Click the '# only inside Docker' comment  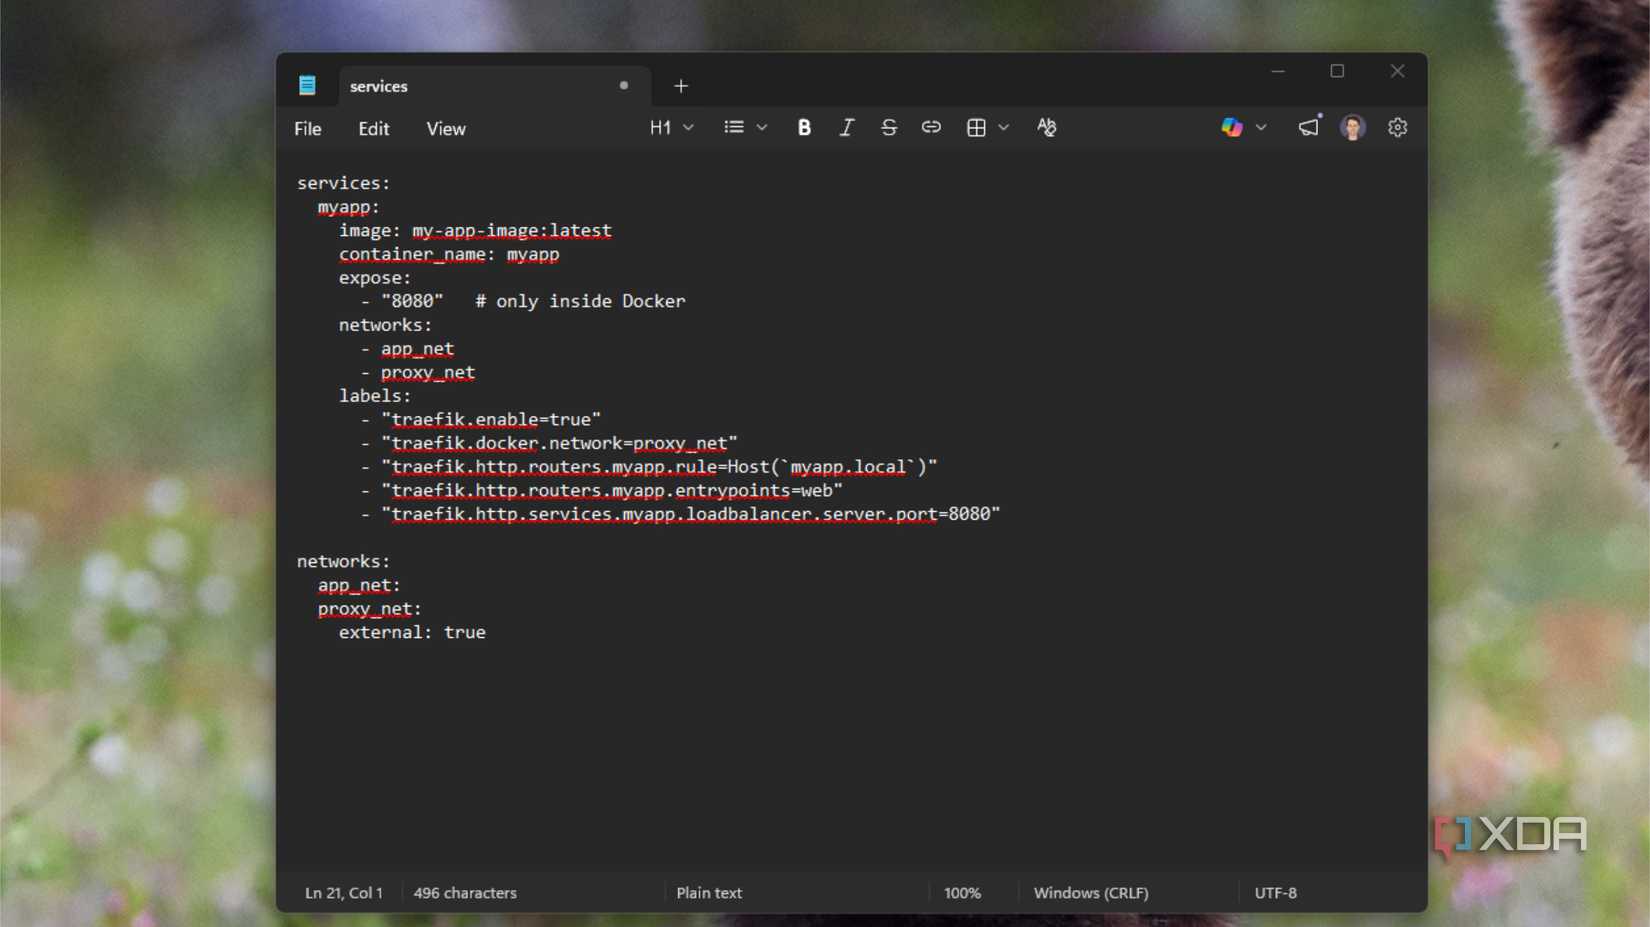click(x=580, y=301)
